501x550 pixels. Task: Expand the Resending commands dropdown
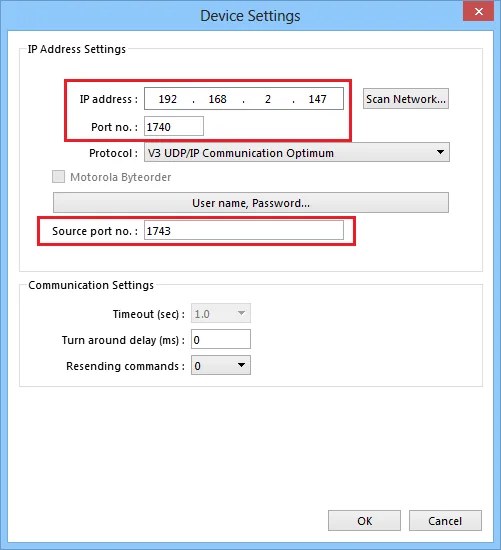coord(221,365)
